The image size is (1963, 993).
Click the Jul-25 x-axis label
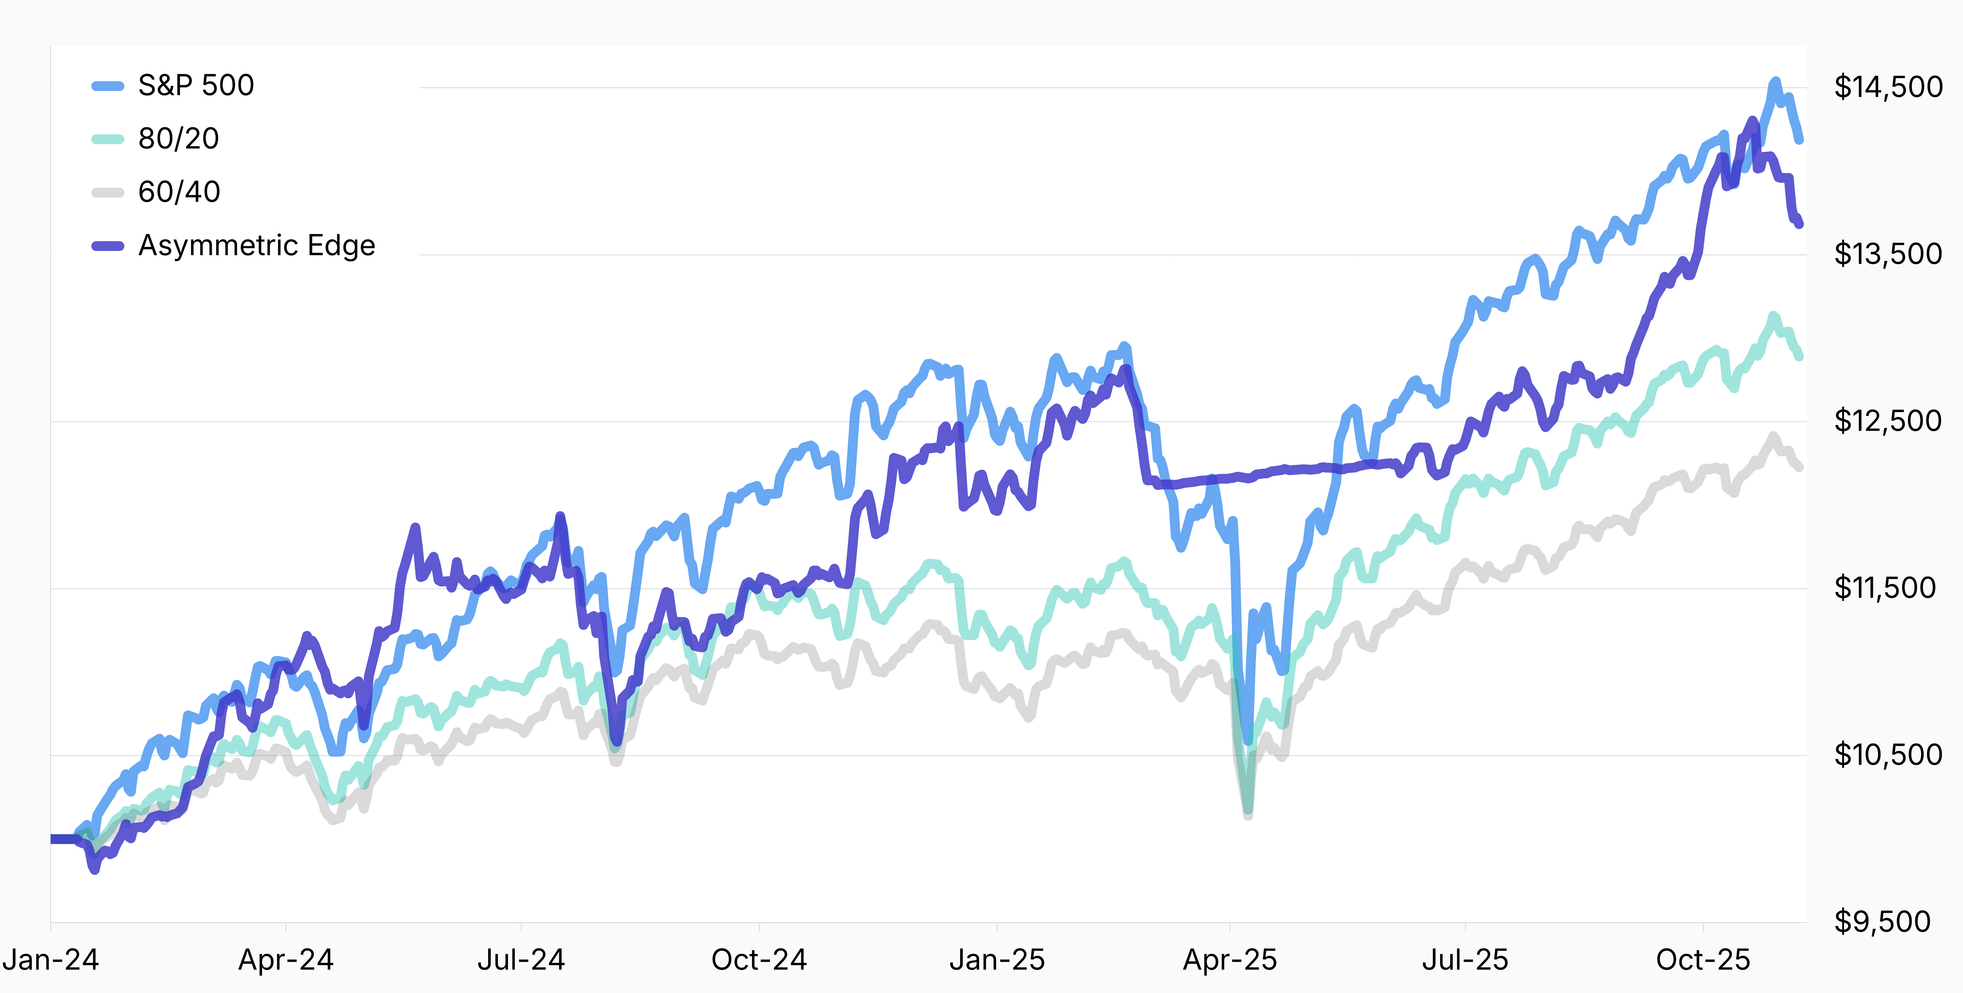pos(1465,961)
